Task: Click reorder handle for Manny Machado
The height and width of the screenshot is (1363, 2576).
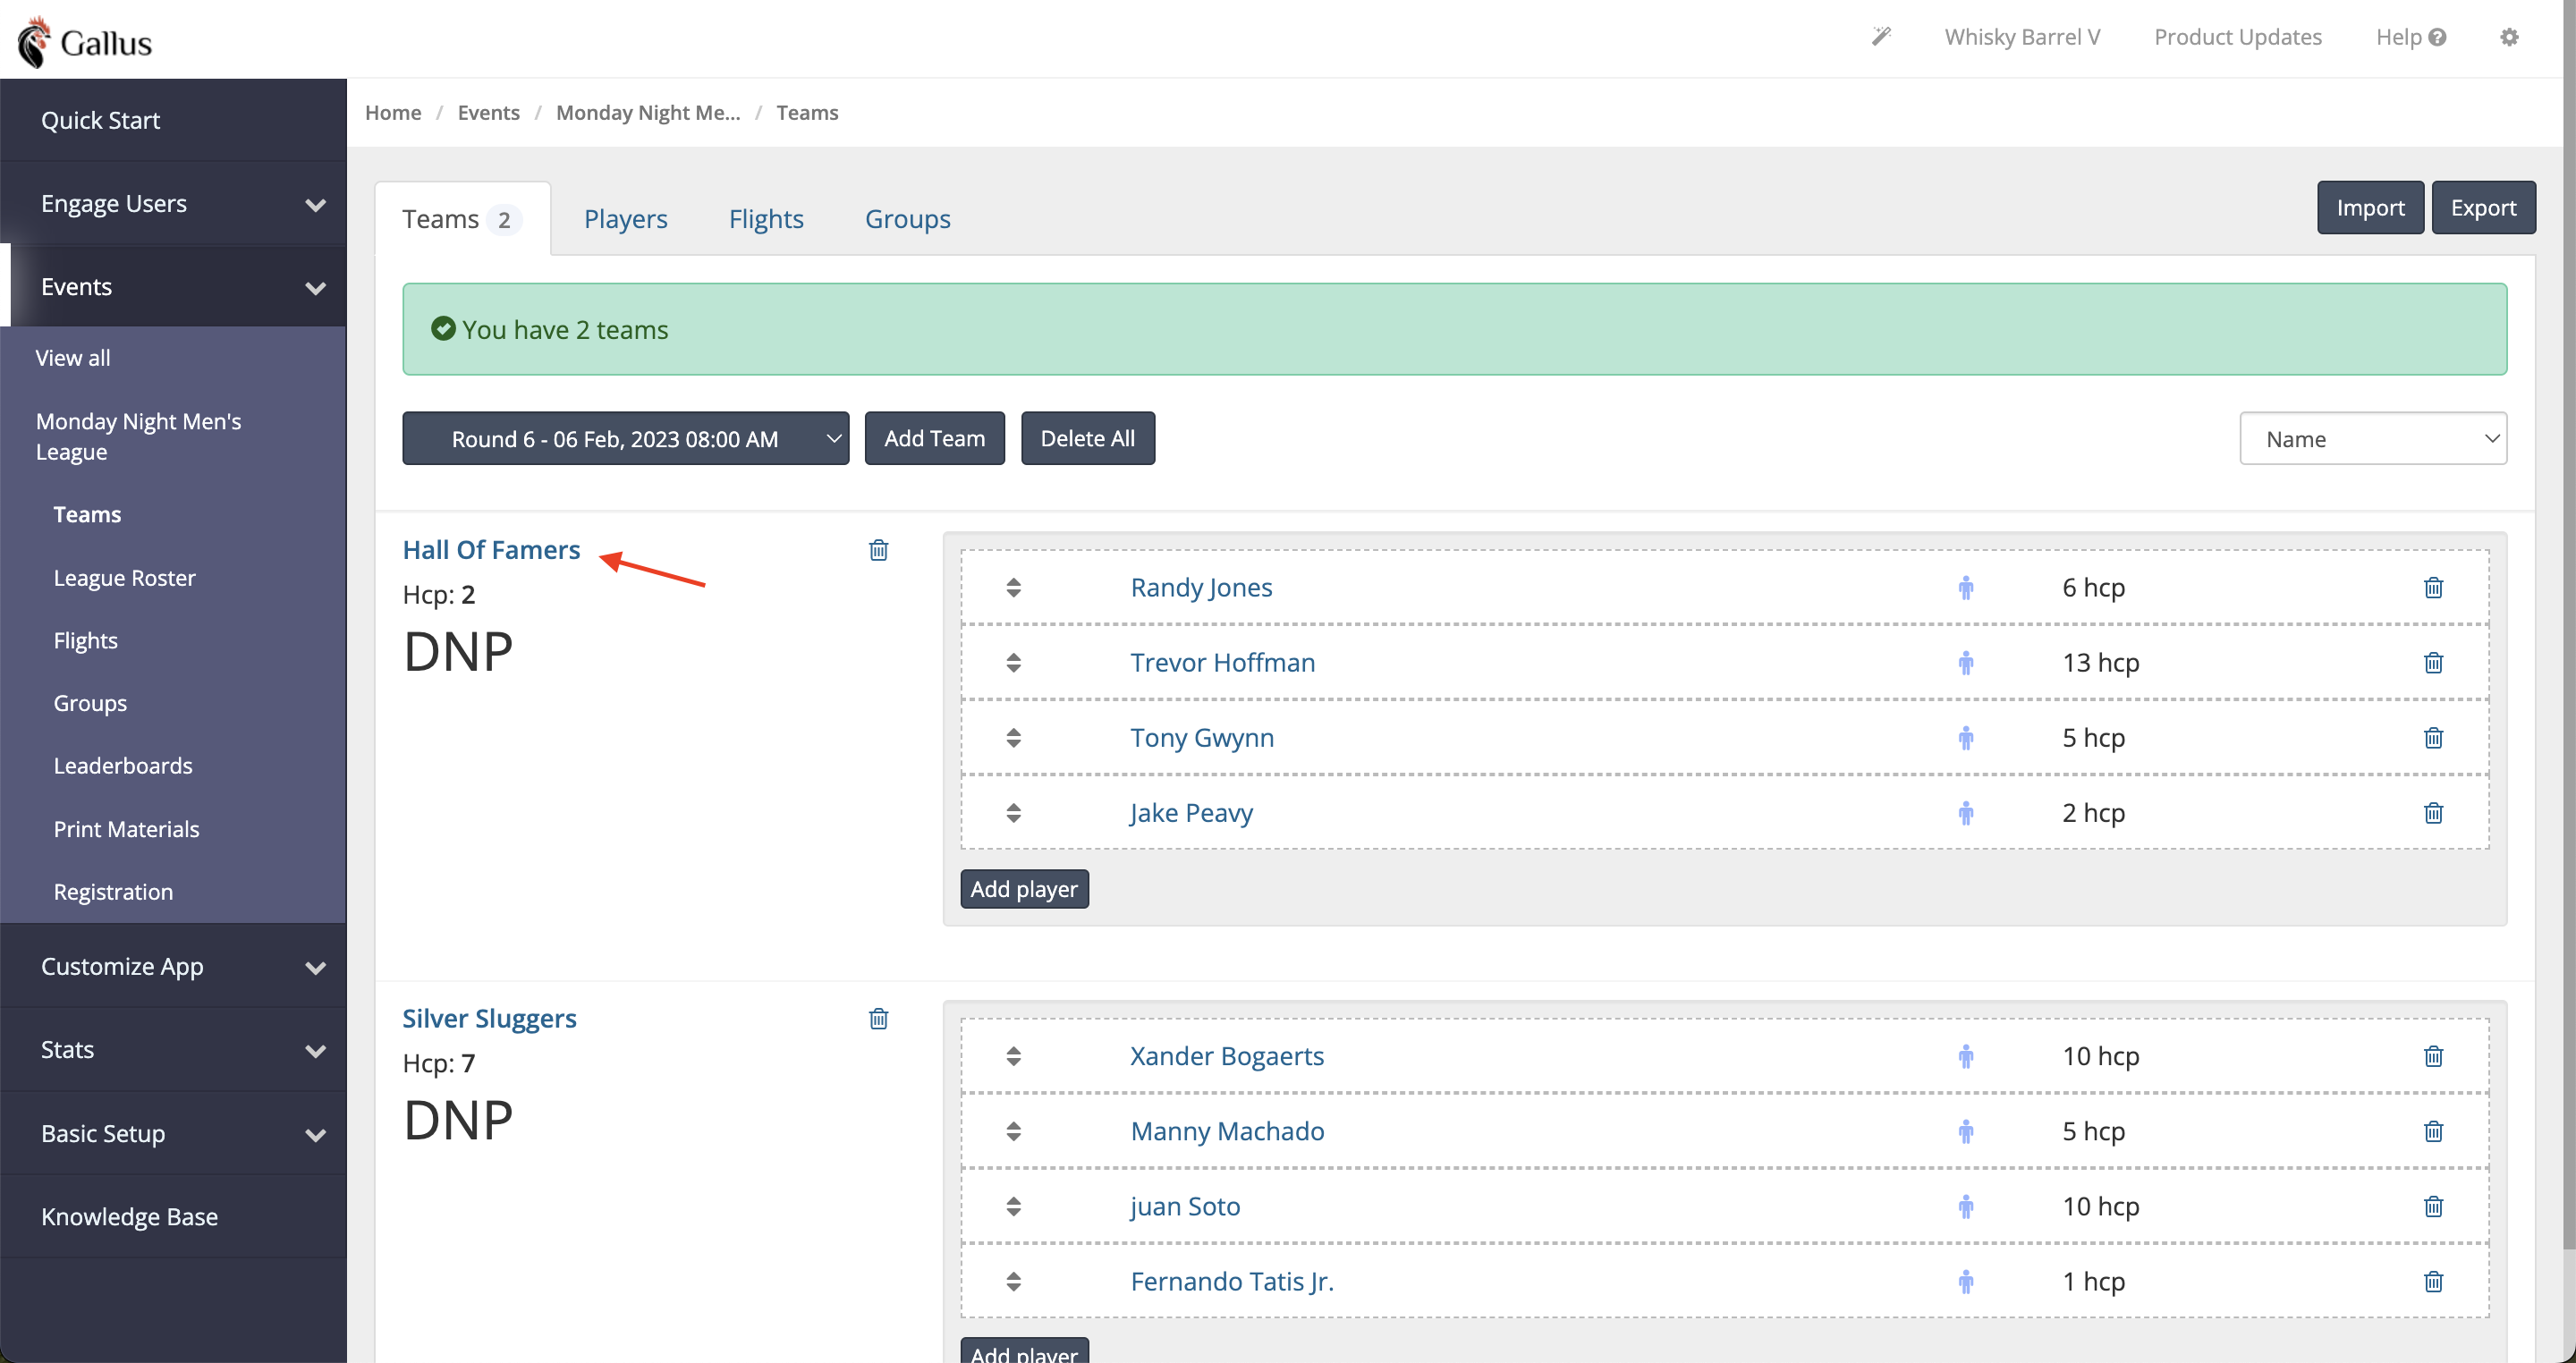Action: pos(1013,1131)
